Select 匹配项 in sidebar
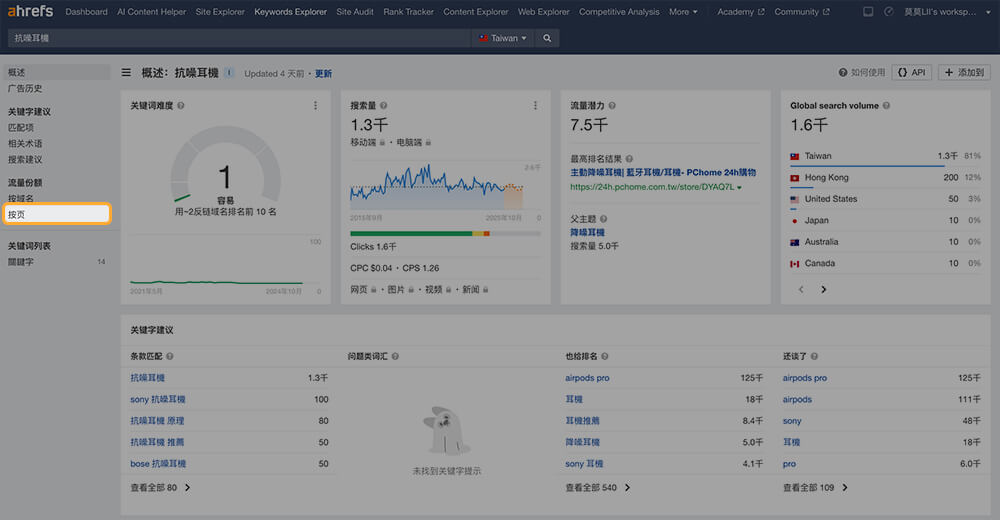This screenshot has width=1000, height=520. (20, 128)
